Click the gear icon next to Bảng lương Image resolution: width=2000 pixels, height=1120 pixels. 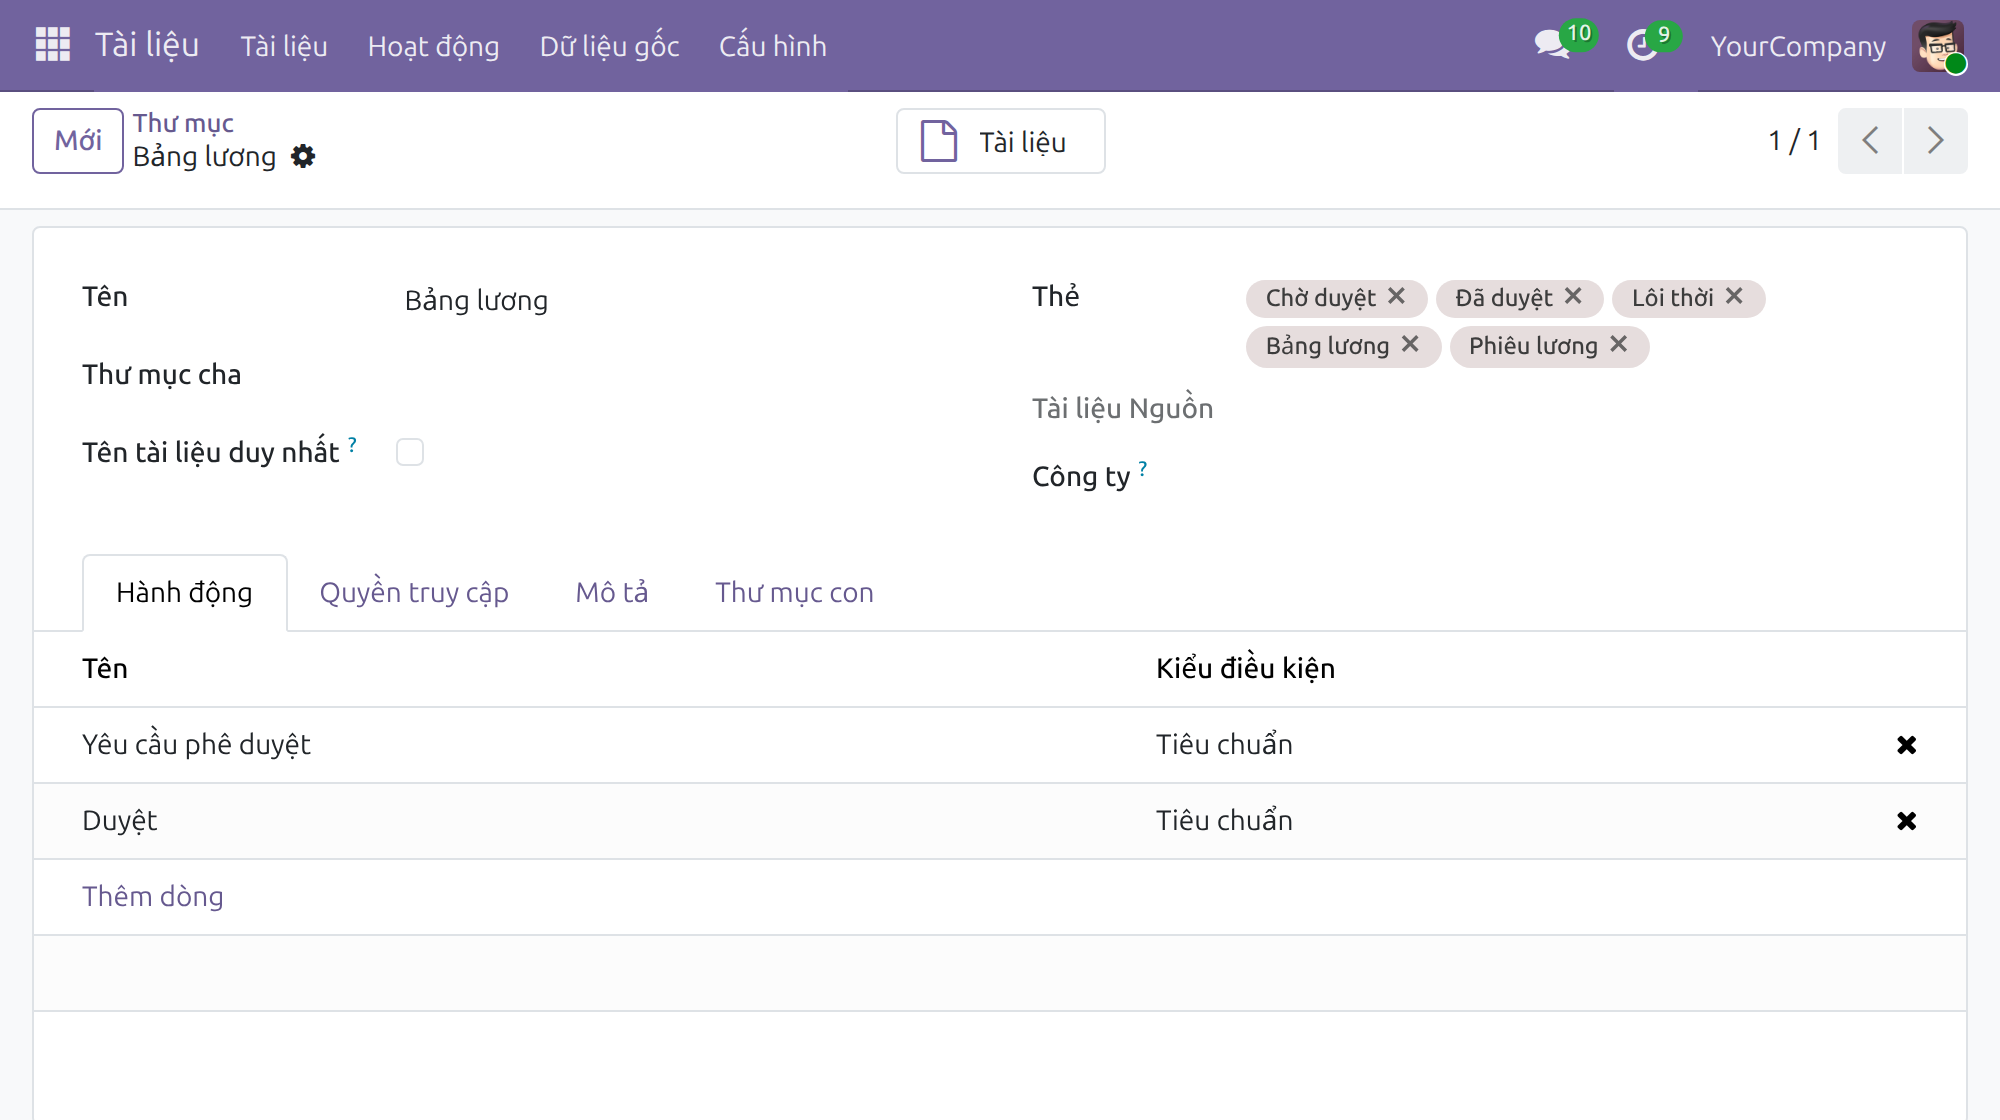(x=303, y=156)
